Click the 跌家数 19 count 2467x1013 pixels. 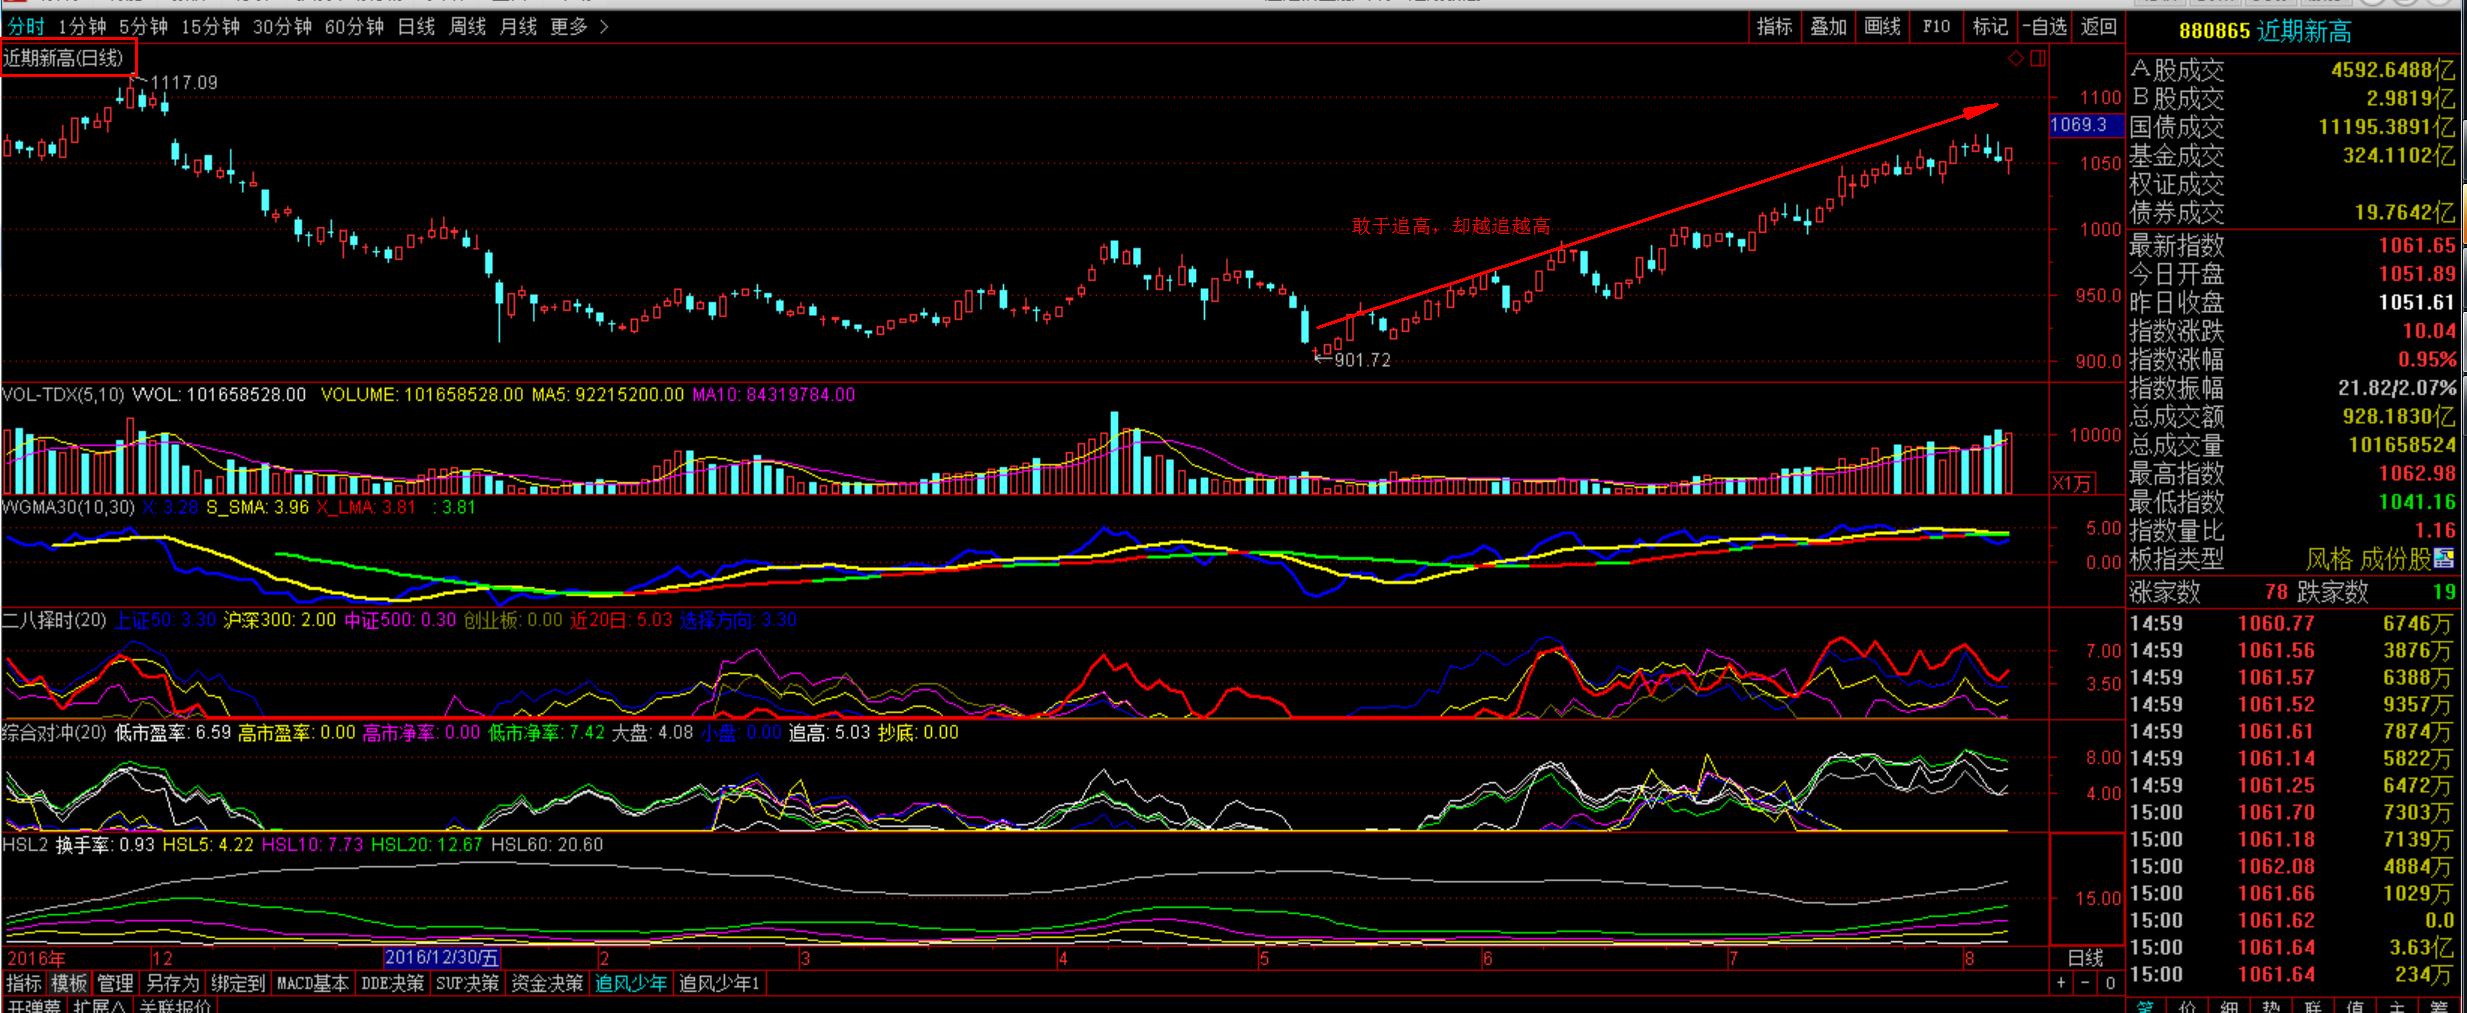2444,592
